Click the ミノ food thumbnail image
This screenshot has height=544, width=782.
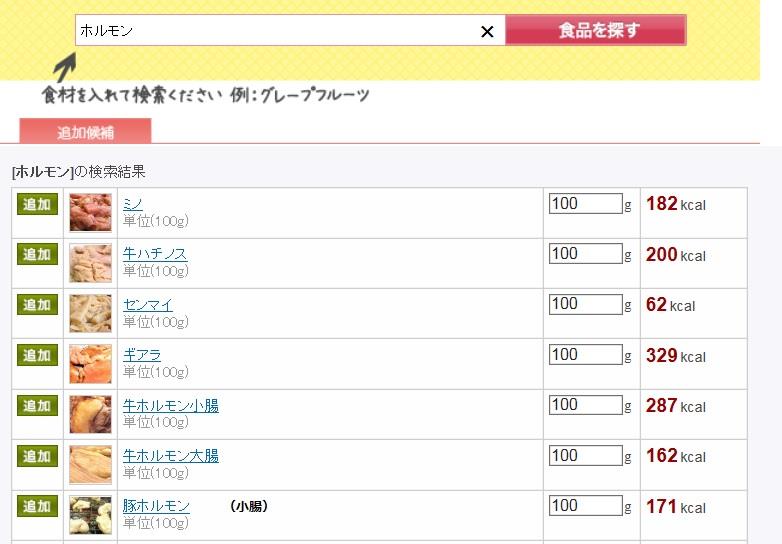90,212
